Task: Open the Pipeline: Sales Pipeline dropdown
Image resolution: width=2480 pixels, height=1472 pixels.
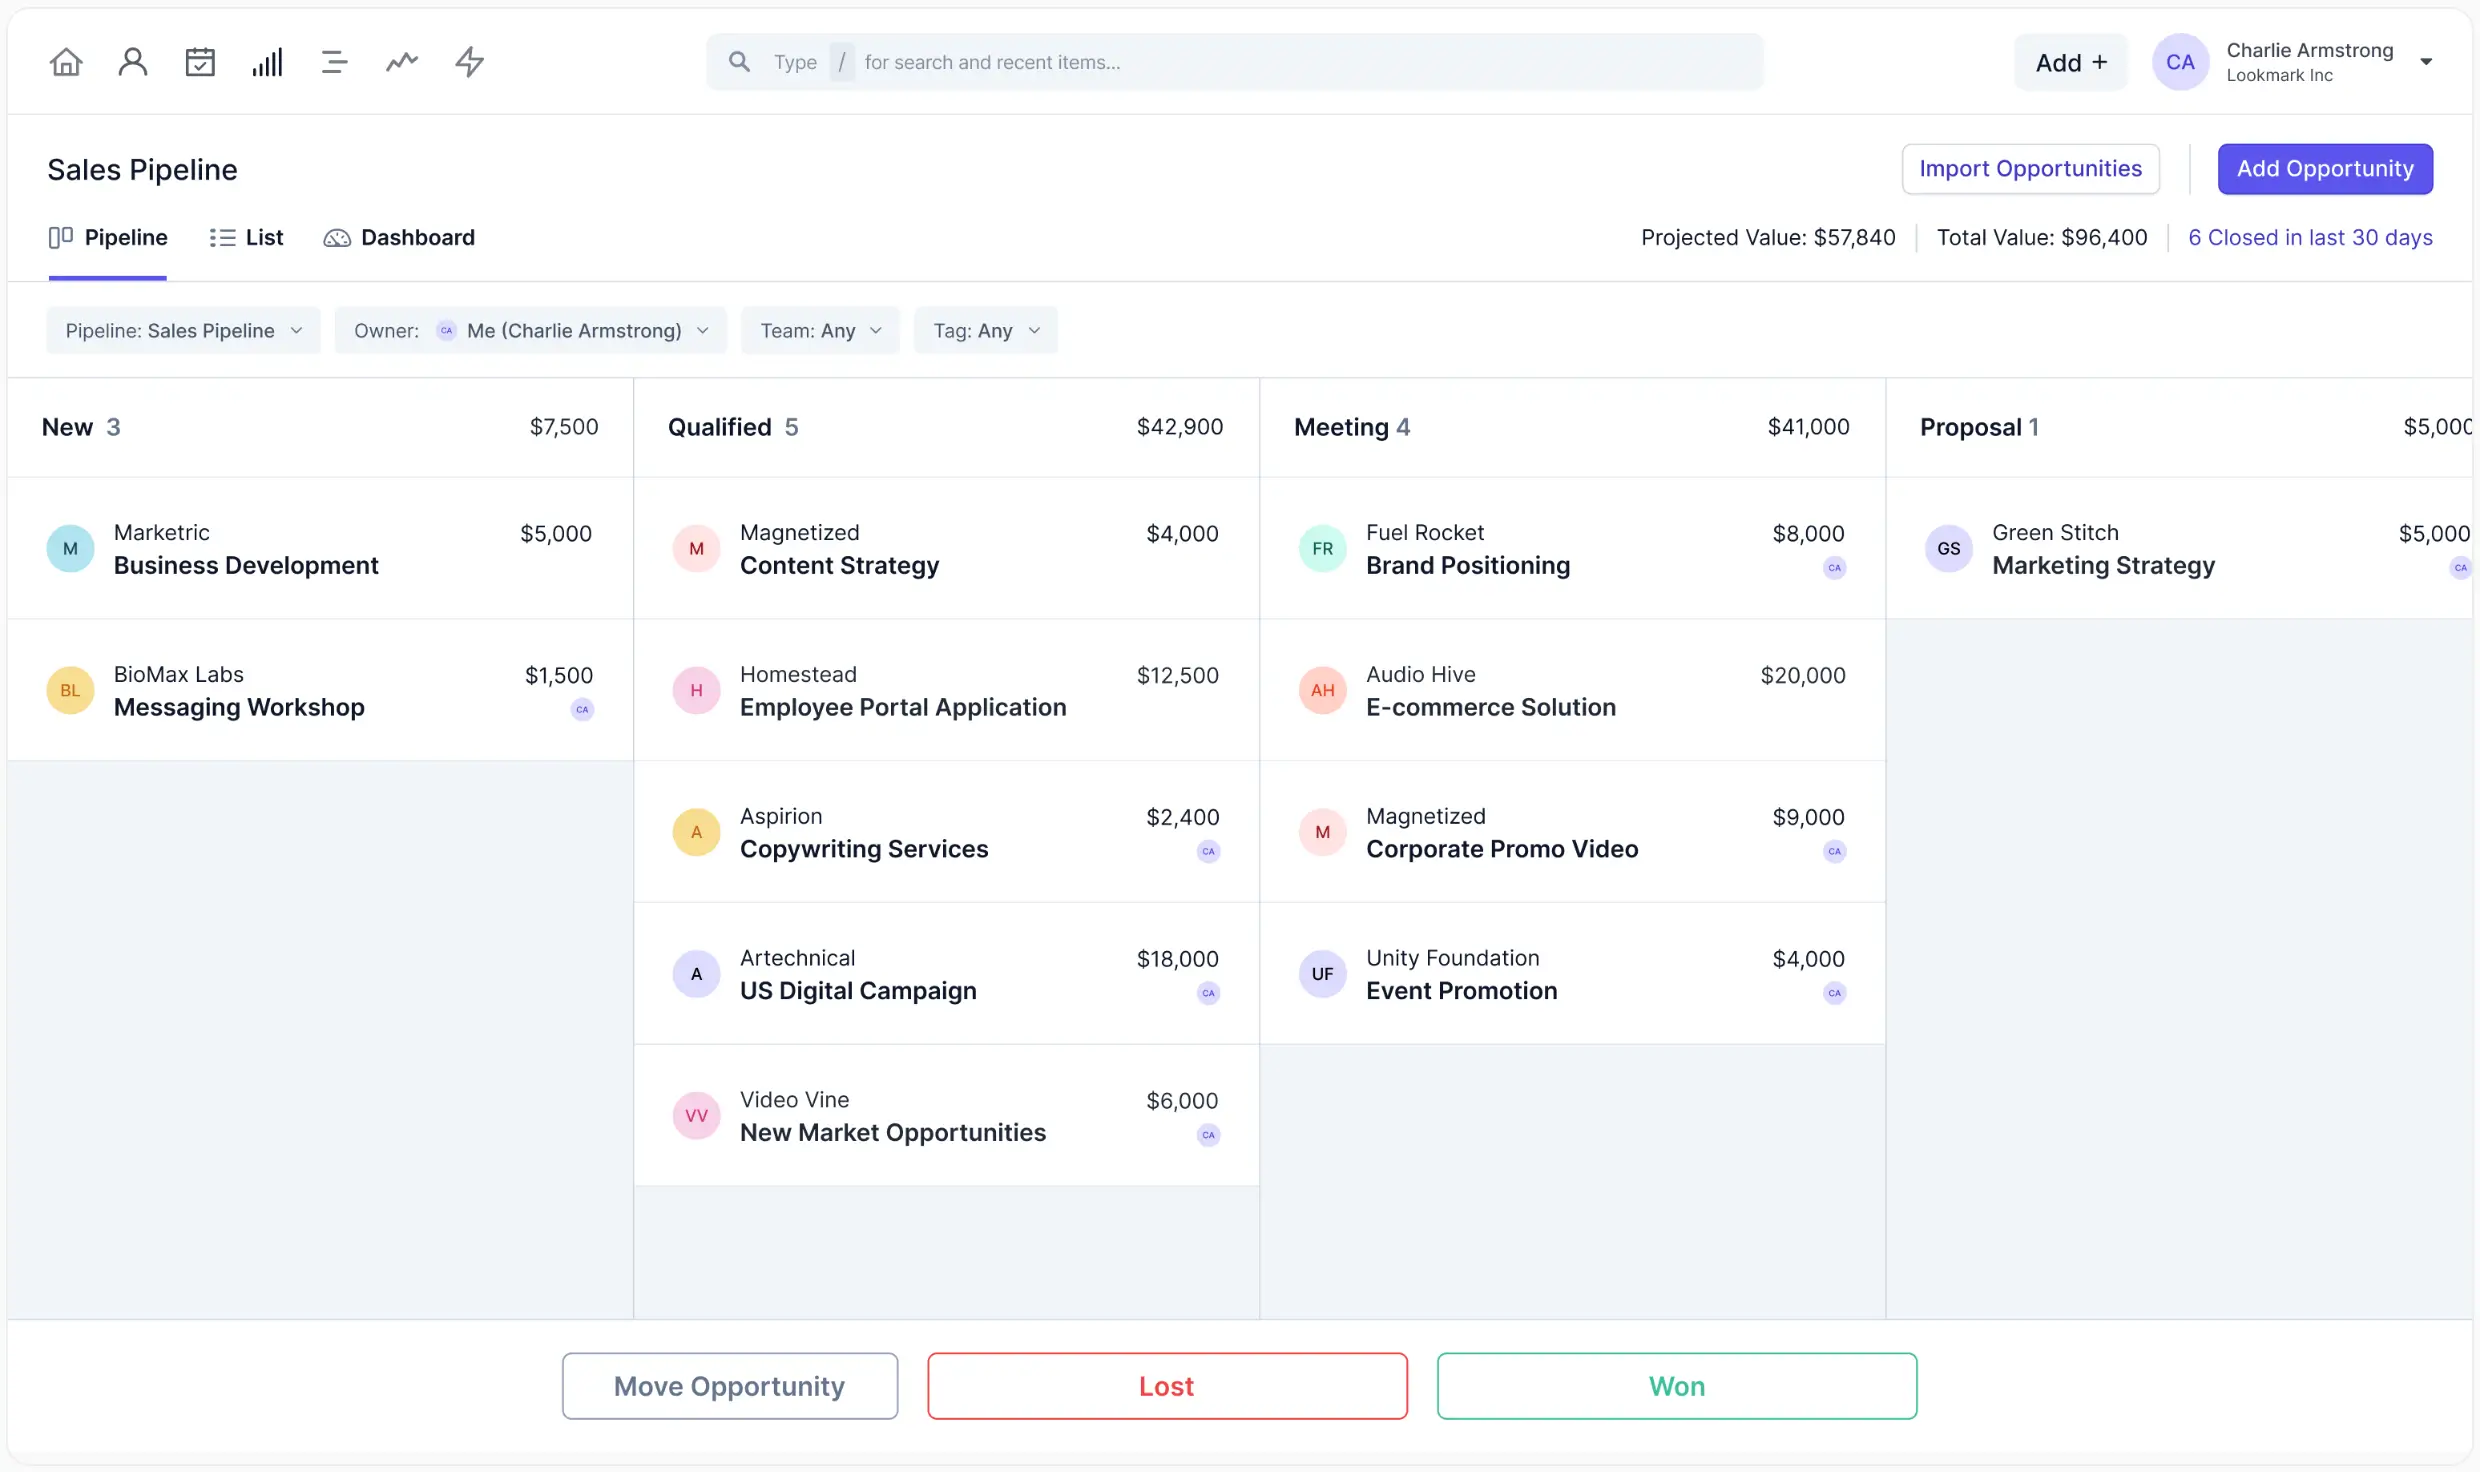Action: 182,330
